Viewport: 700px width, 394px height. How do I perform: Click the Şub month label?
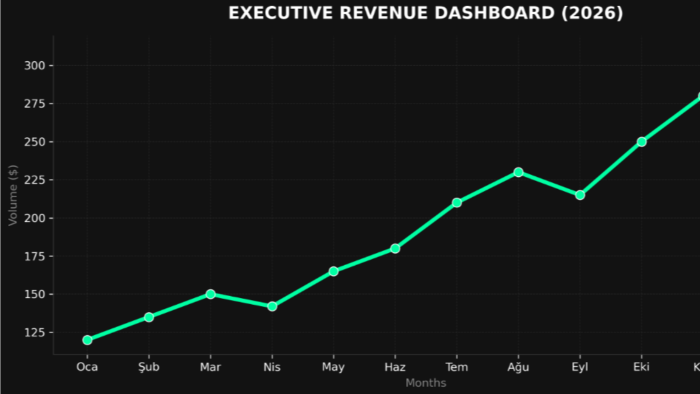(x=149, y=367)
